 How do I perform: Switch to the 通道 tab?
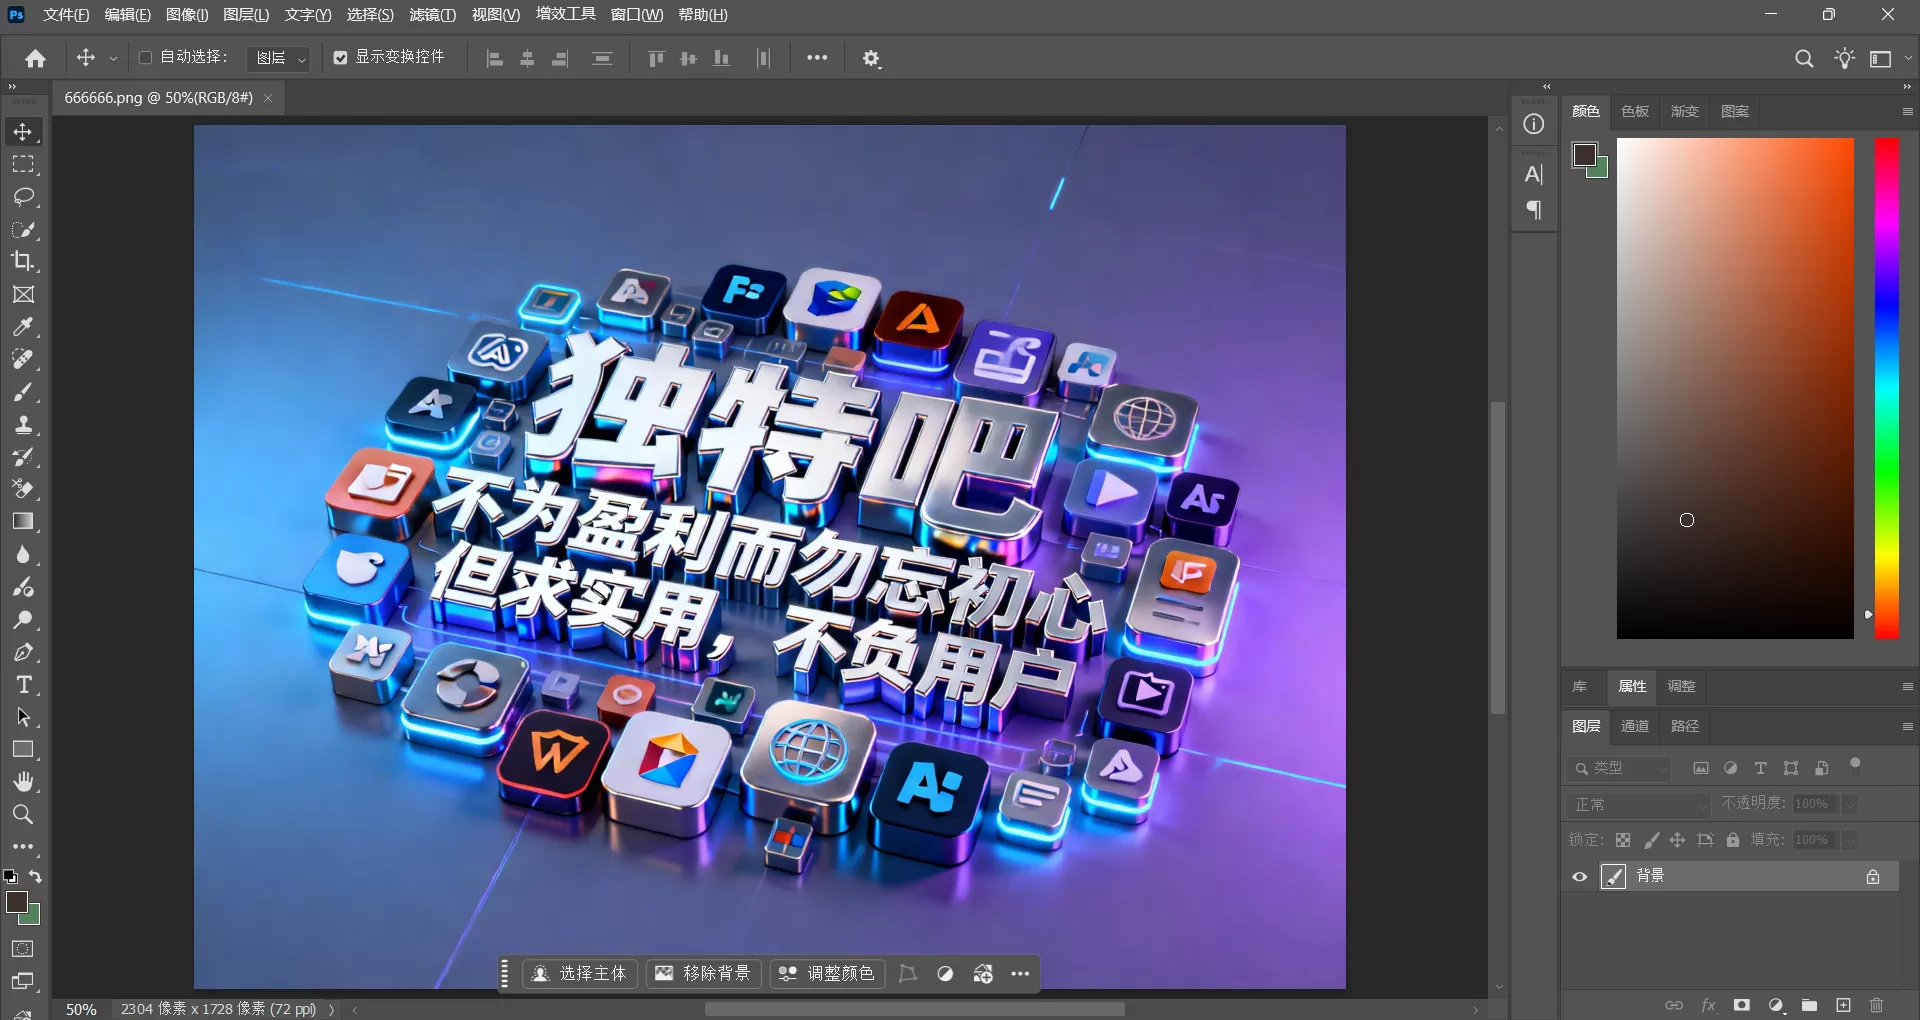pyautogui.click(x=1634, y=726)
